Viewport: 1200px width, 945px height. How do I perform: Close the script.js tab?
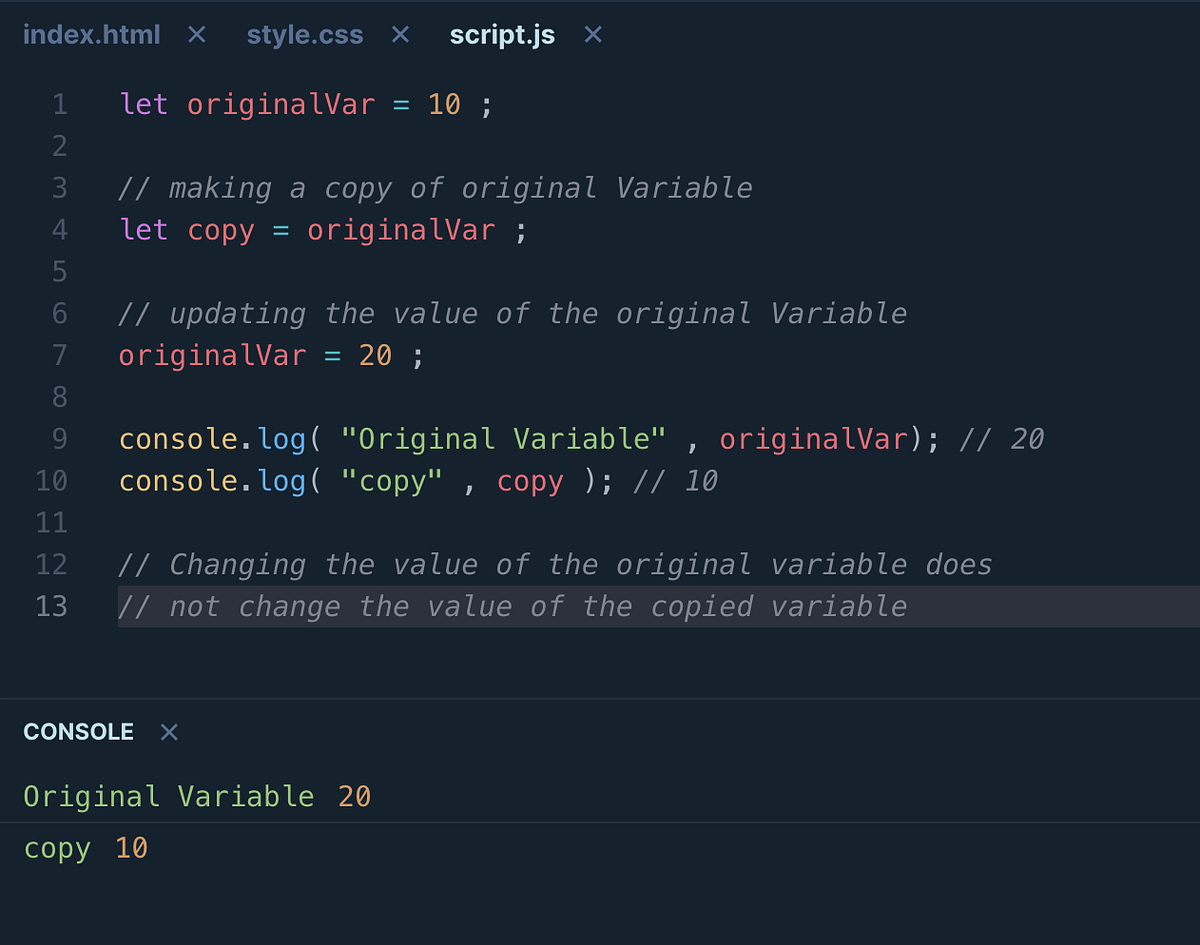click(592, 33)
